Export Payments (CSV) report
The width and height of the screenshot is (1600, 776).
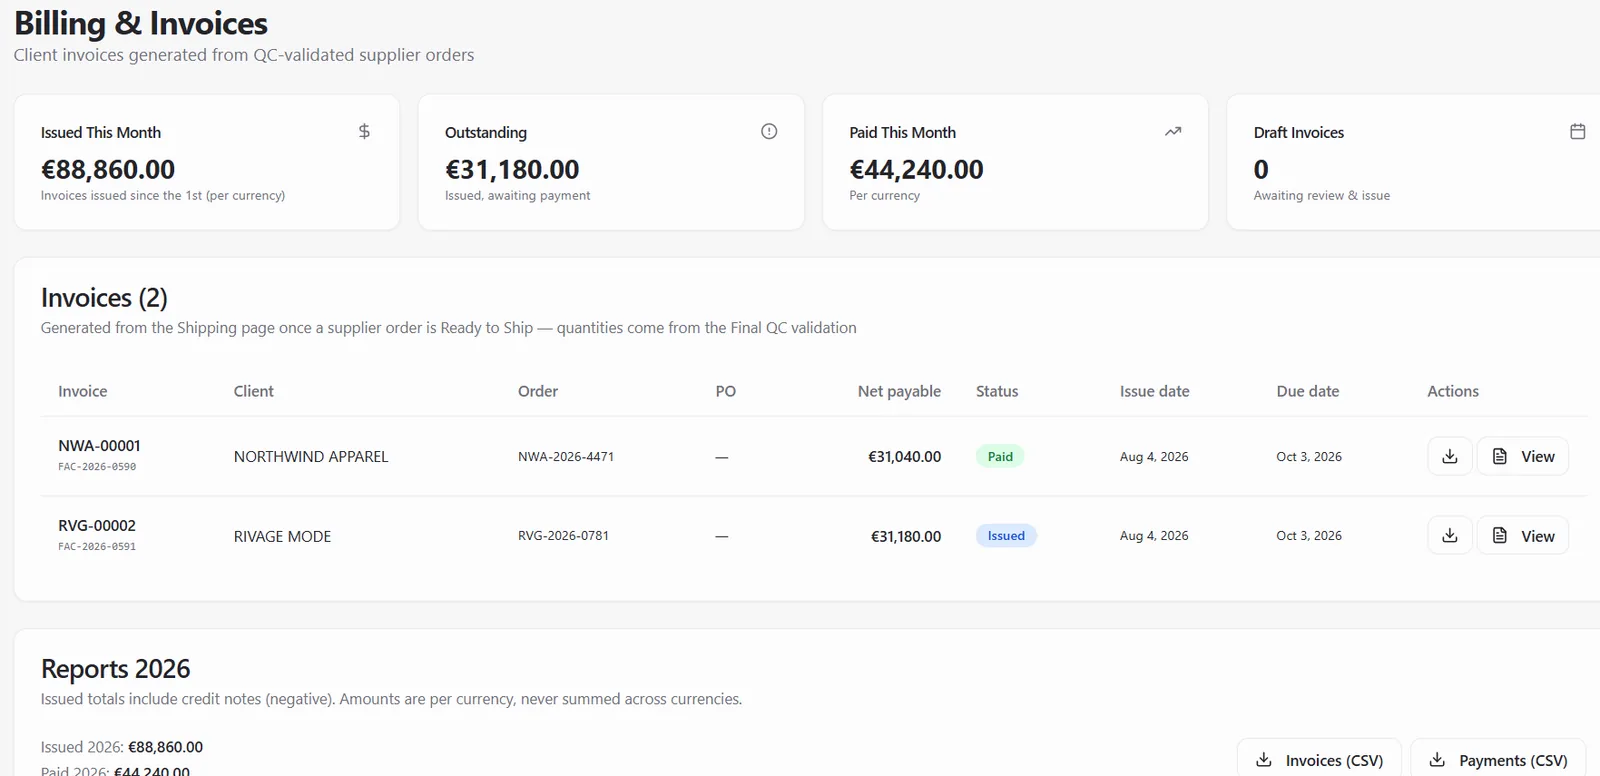[x=1498, y=760]
